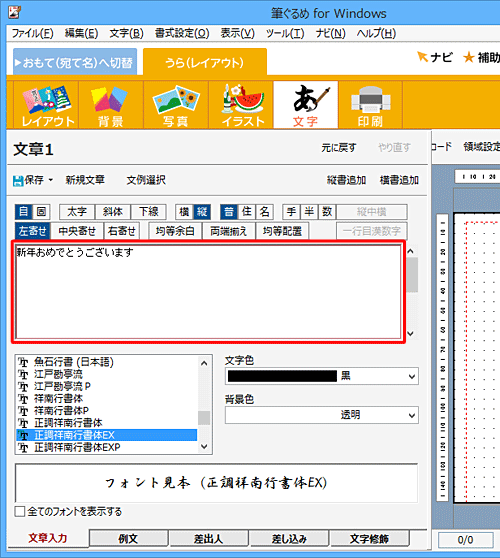The image size is (500, 558).
Task: Click the 補助 star icon
Action: (469, 57)
